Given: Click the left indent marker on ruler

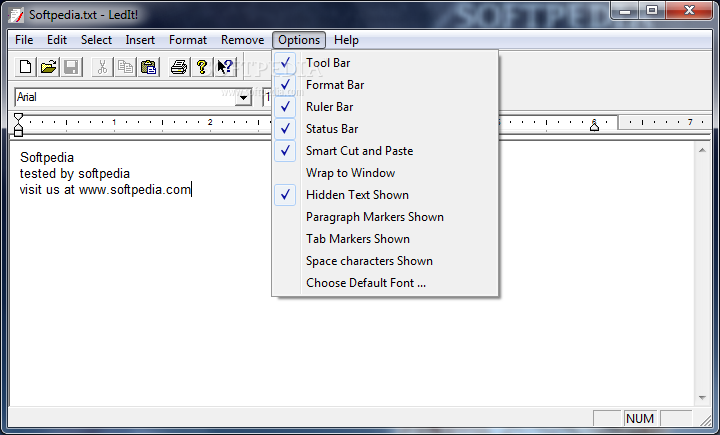Looking at the screenshot, I should (x=18, y=125).
